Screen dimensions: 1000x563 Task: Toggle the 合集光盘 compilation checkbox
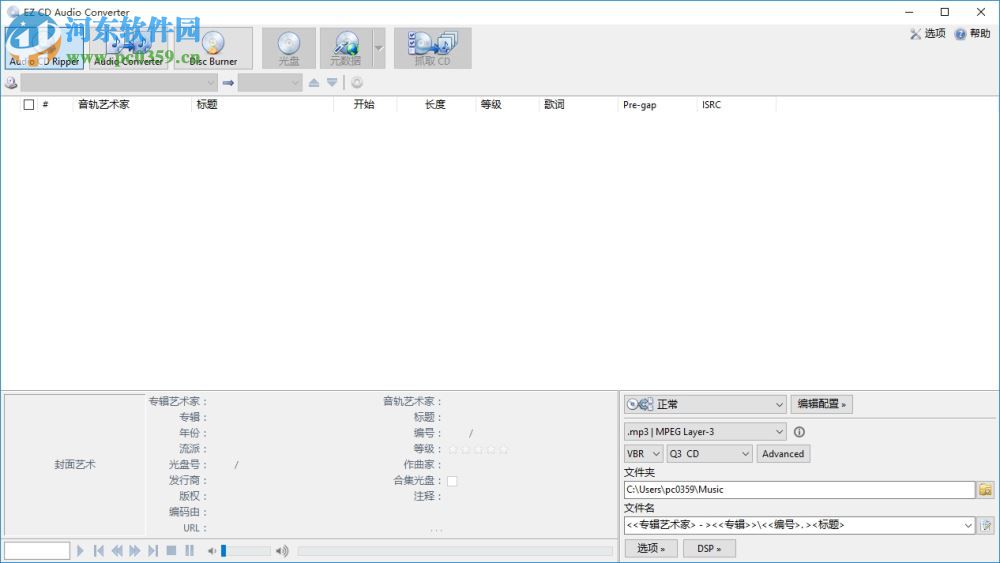point(452,481)
